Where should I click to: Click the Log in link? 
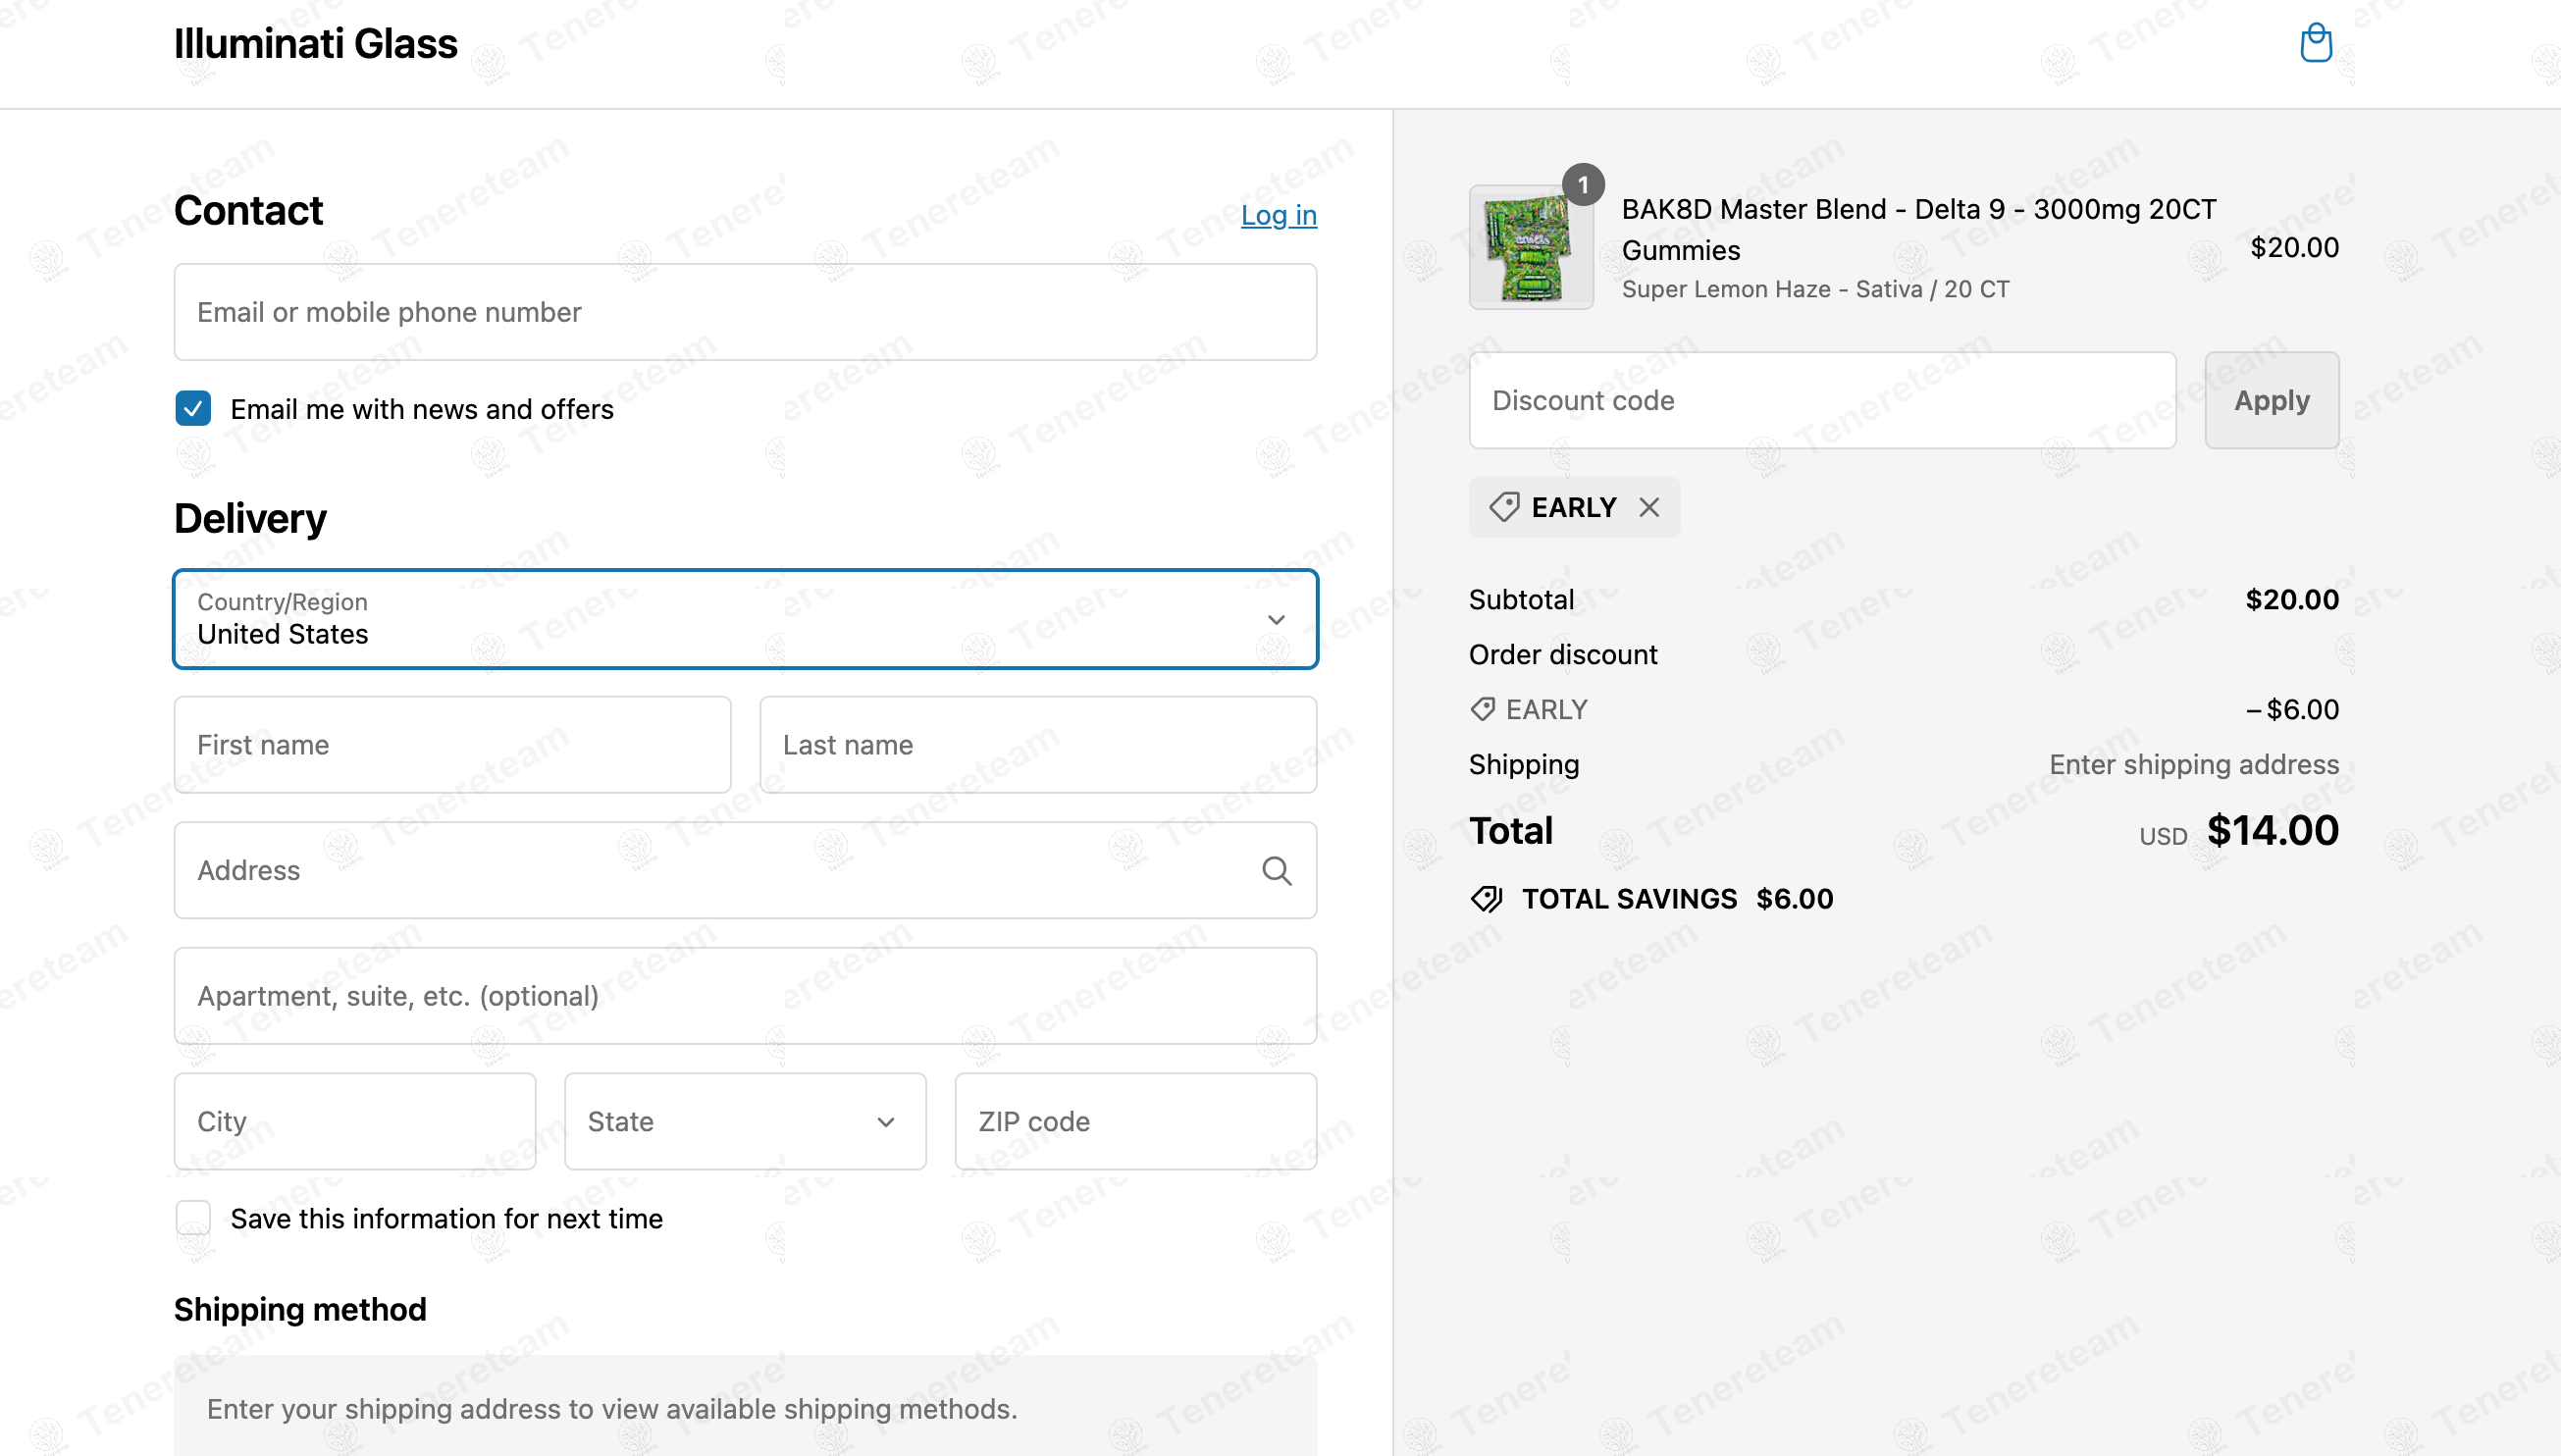tap(1278, 215)
